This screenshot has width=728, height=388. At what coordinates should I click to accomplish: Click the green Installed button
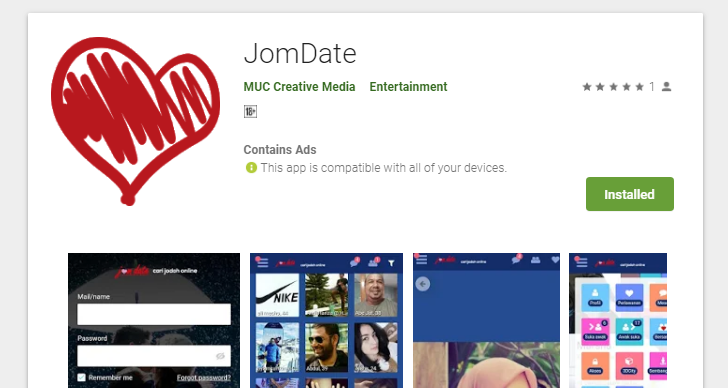[630, 194]
